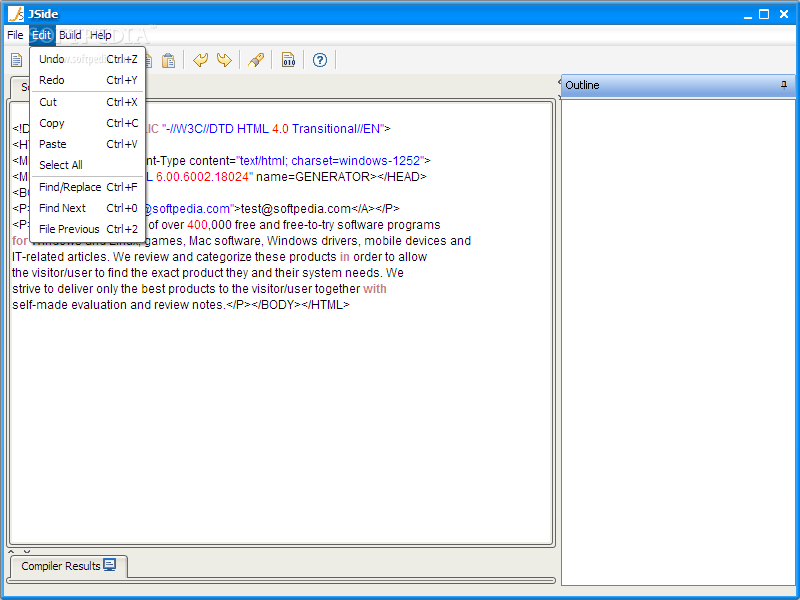Click text 'test@softpedia.com' in the editor
800x600 pixels.
(x=296, y=209)
